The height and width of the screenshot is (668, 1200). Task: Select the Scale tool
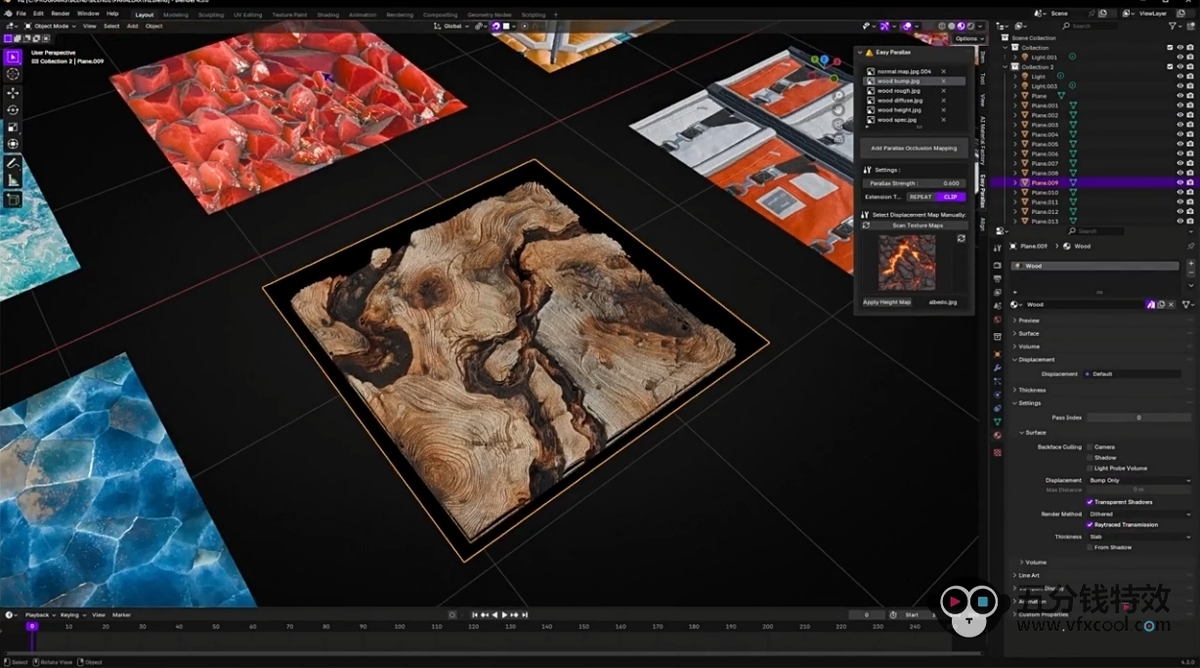13,127
